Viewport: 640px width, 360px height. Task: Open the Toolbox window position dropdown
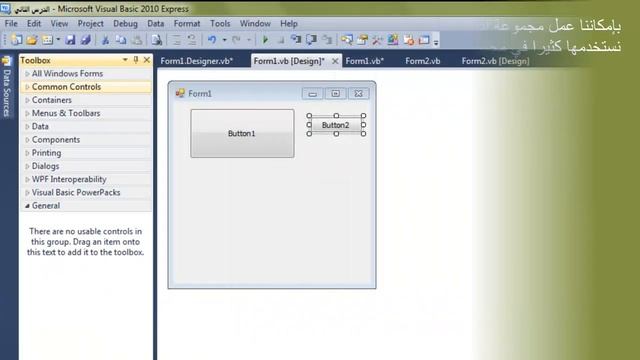coord(125,60)
